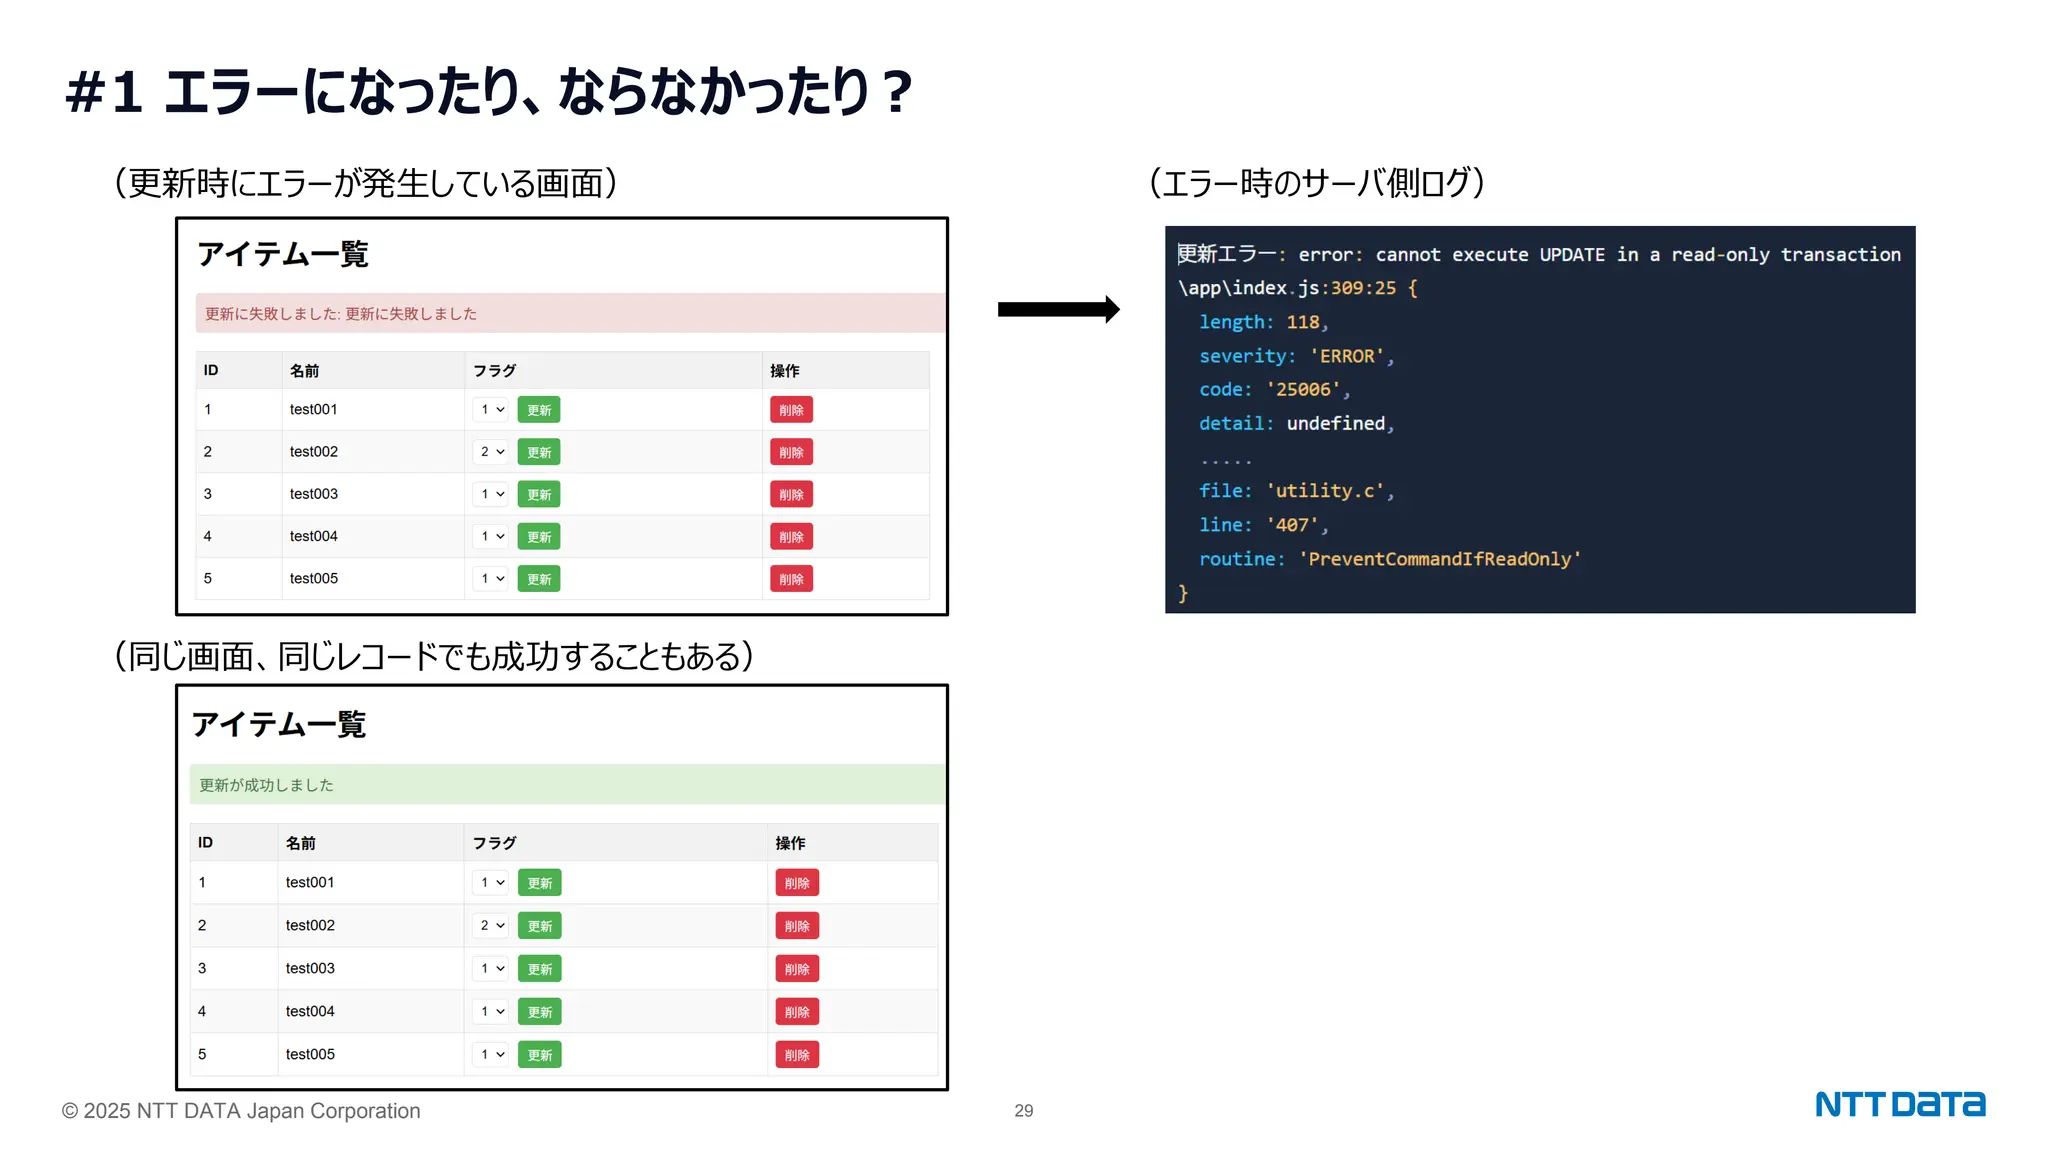Click the NTT DATA logo
Viewport: 2048px width, 1152px height.
(1900, 1105)
